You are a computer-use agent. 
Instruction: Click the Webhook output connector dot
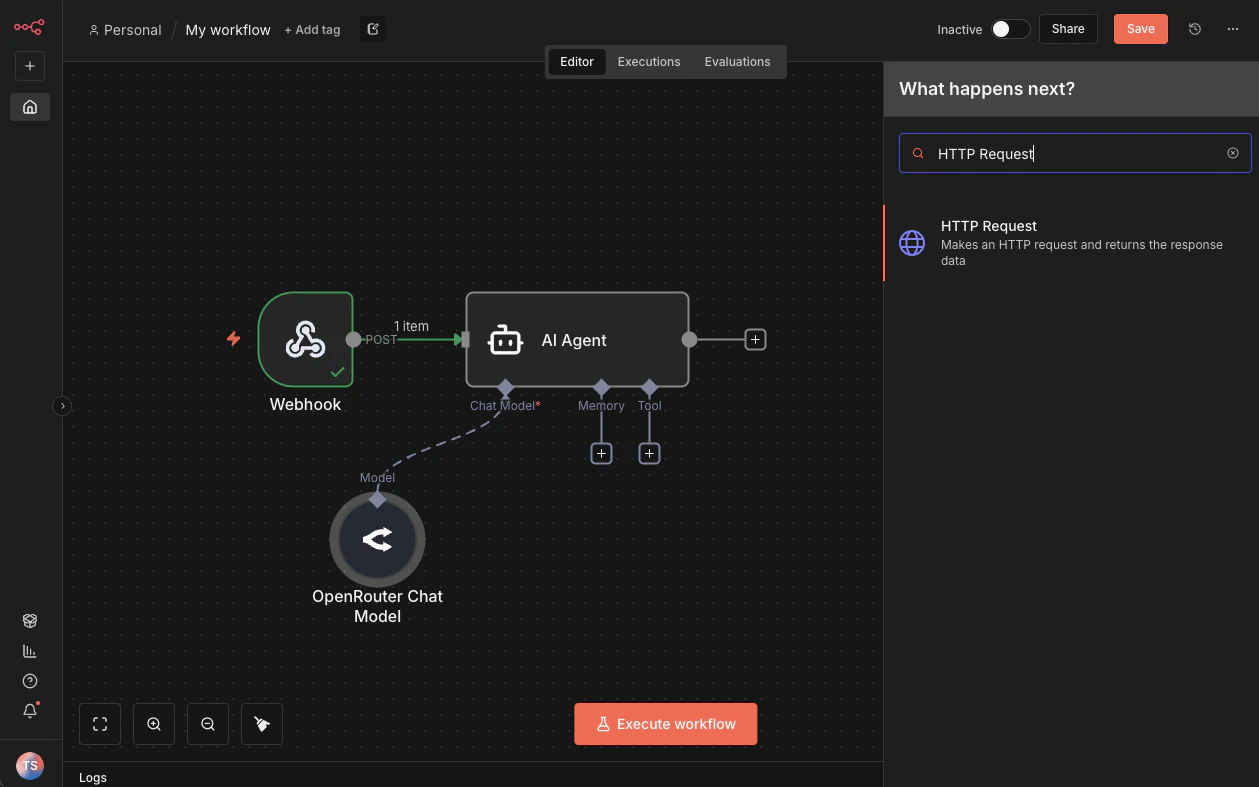point(353,339)
